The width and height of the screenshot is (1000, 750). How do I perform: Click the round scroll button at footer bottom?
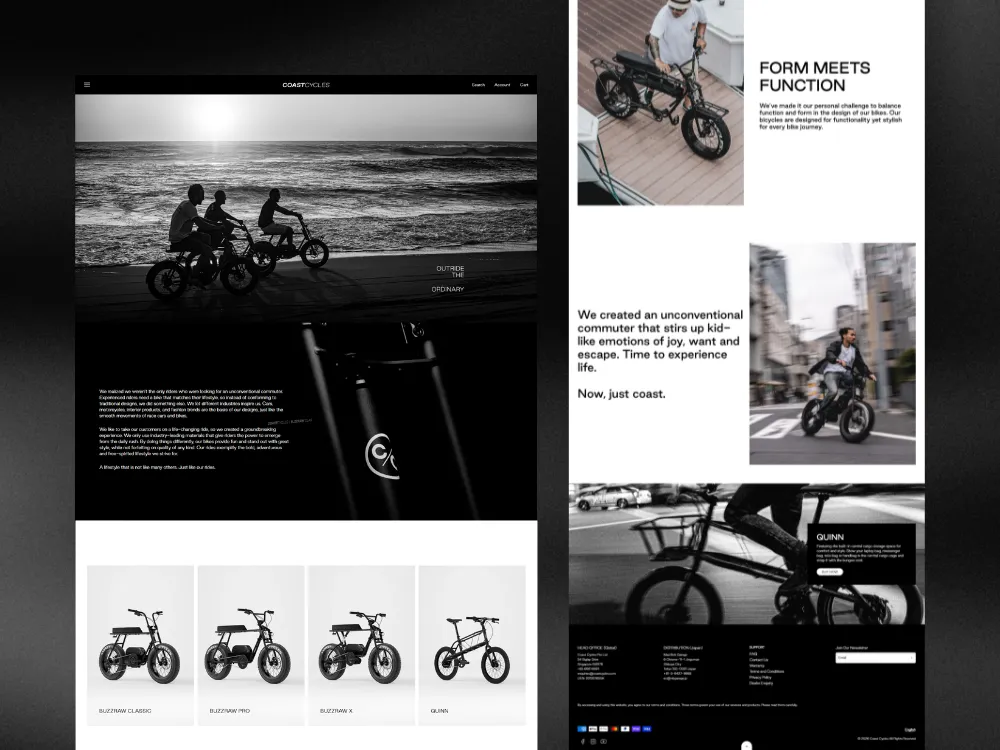coord(747,746)
